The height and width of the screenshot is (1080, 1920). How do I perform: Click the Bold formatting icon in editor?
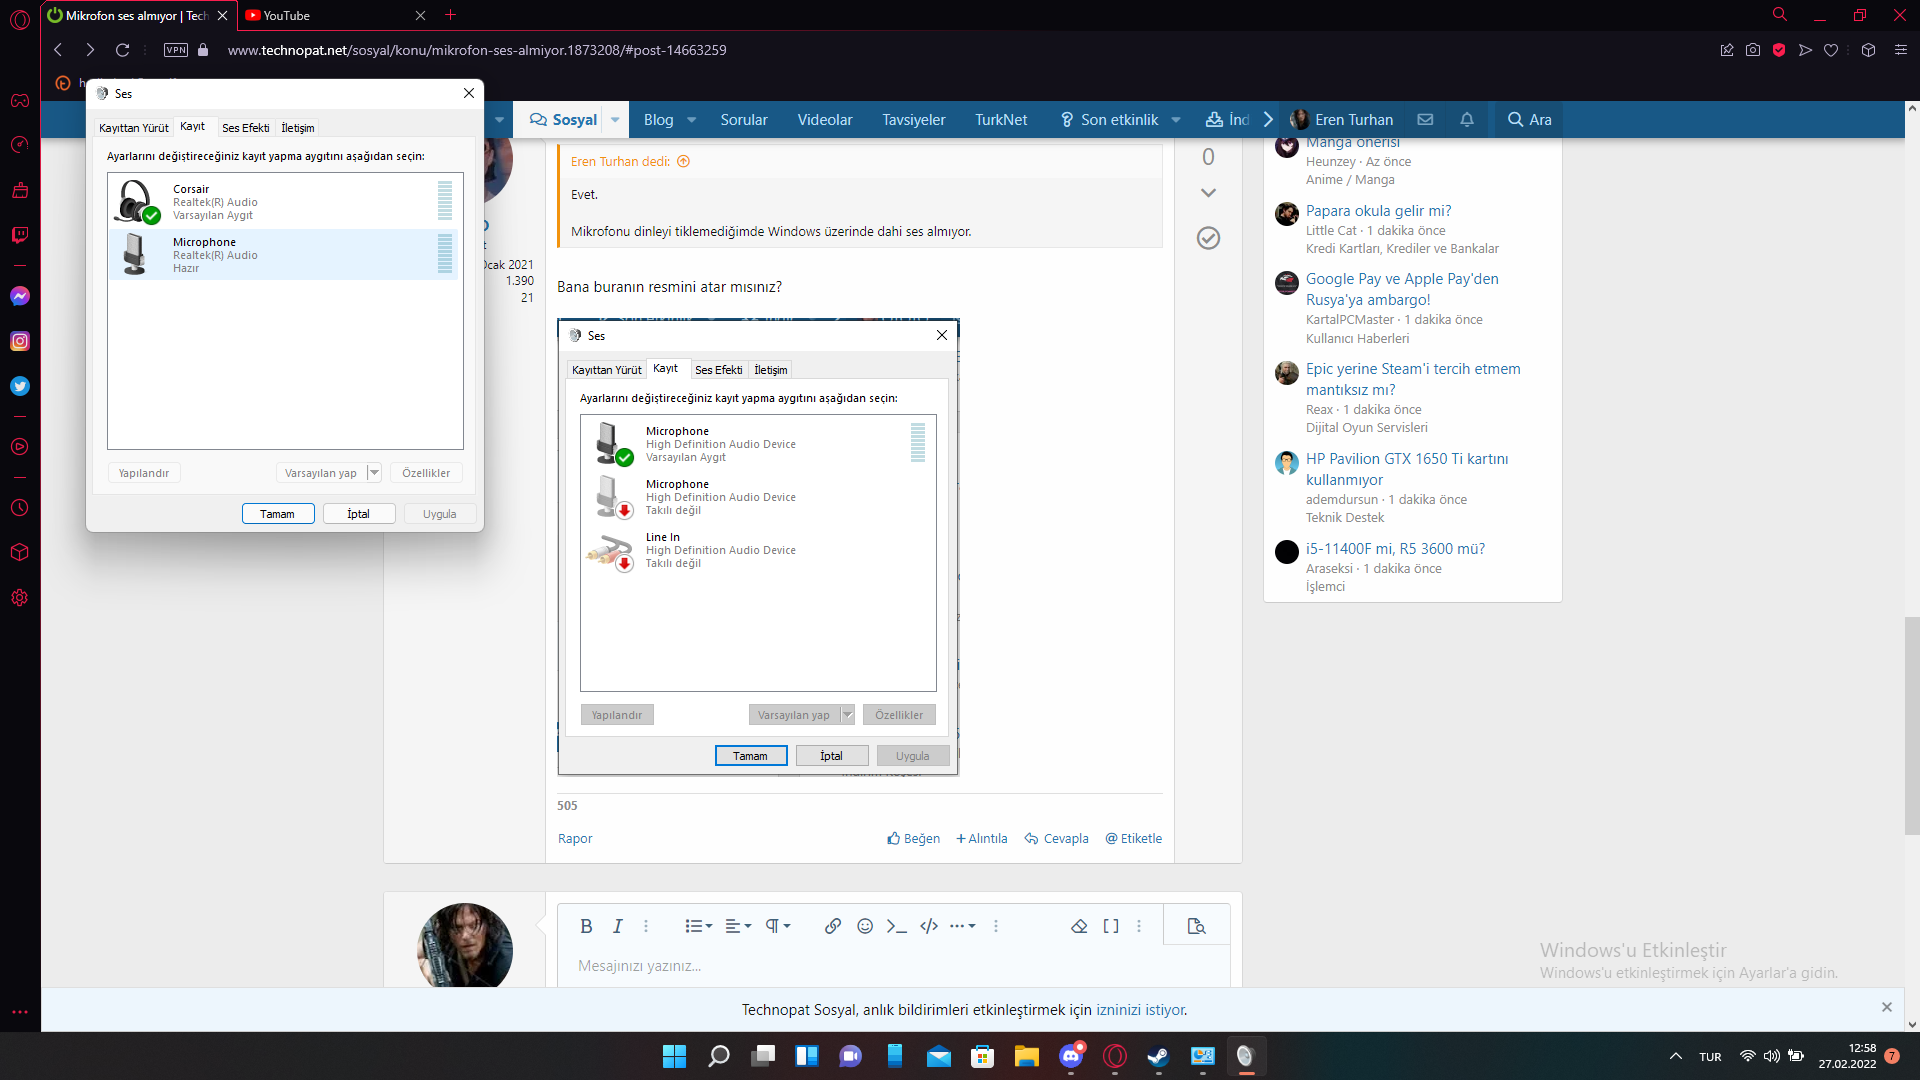(x=586, y=926)
